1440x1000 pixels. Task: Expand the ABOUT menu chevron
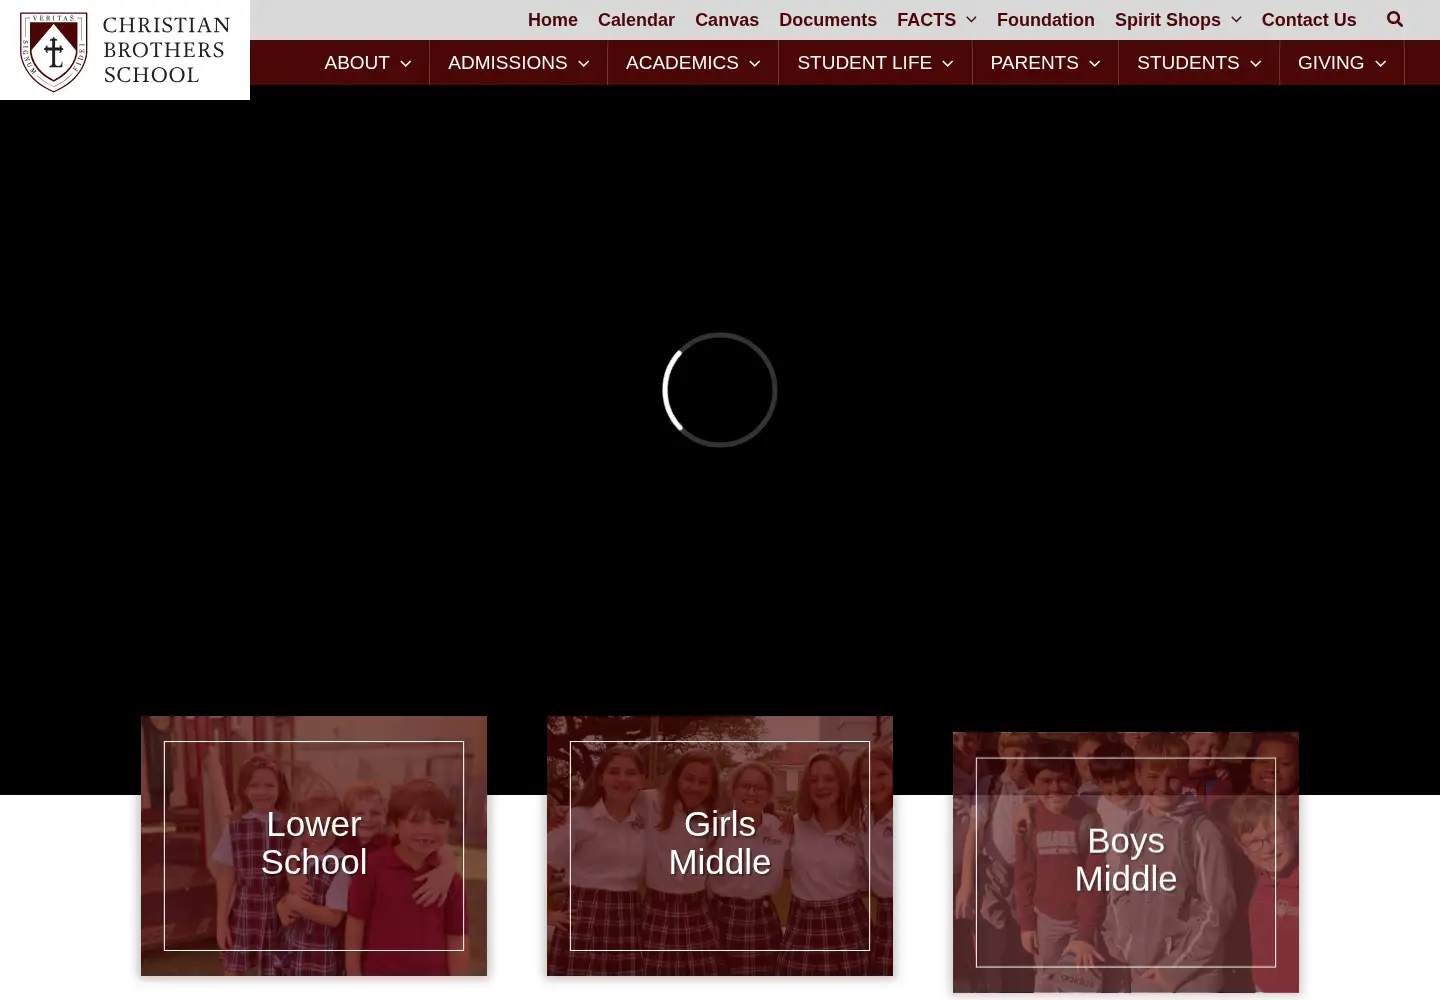pyautogui.click(x=405, y=63)
